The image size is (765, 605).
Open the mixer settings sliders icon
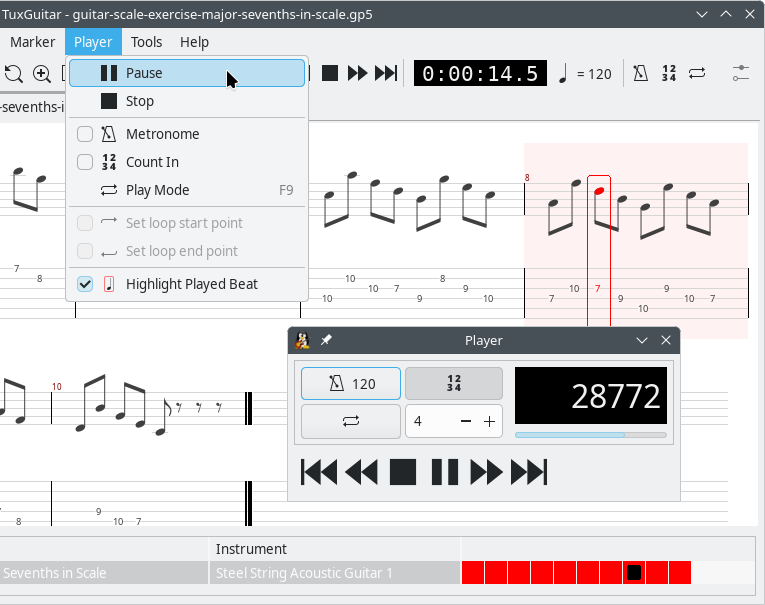(741, 73)
